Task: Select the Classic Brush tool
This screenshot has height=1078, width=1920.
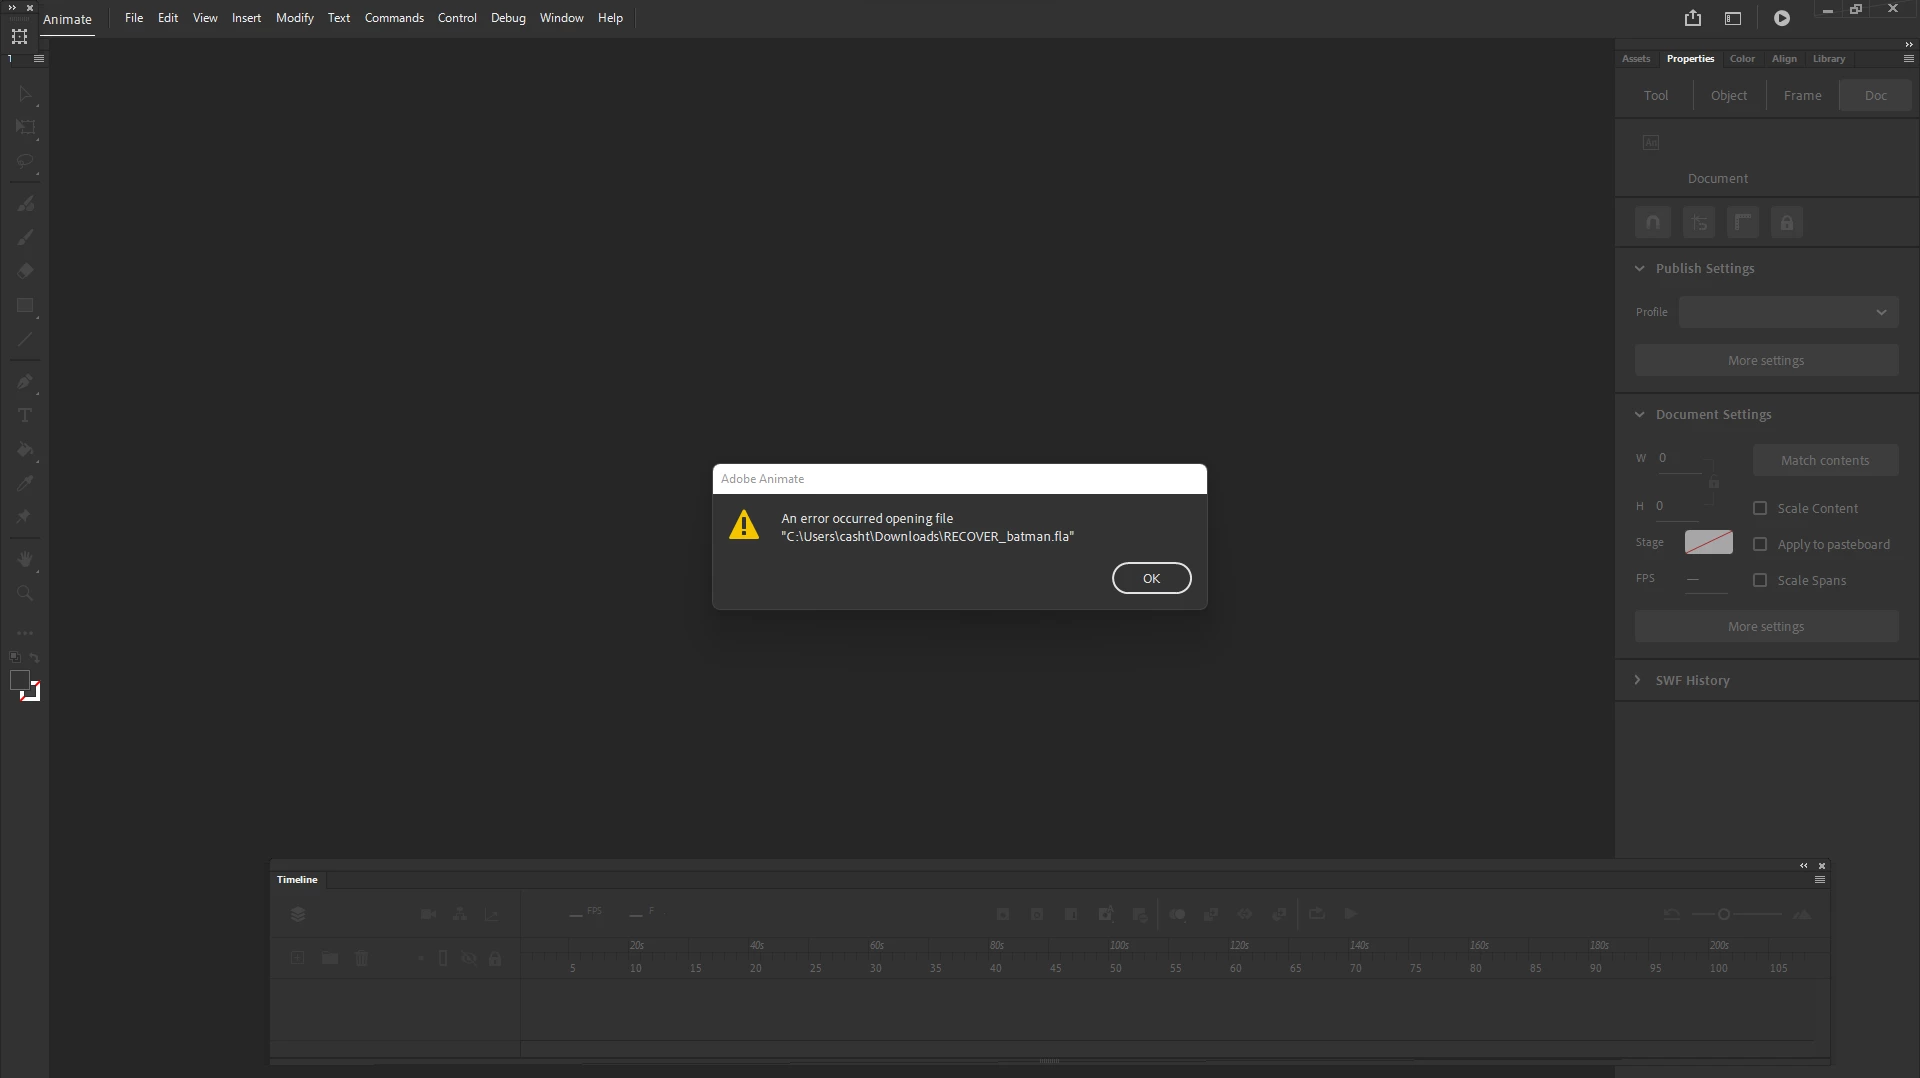Action: (25, 237)
